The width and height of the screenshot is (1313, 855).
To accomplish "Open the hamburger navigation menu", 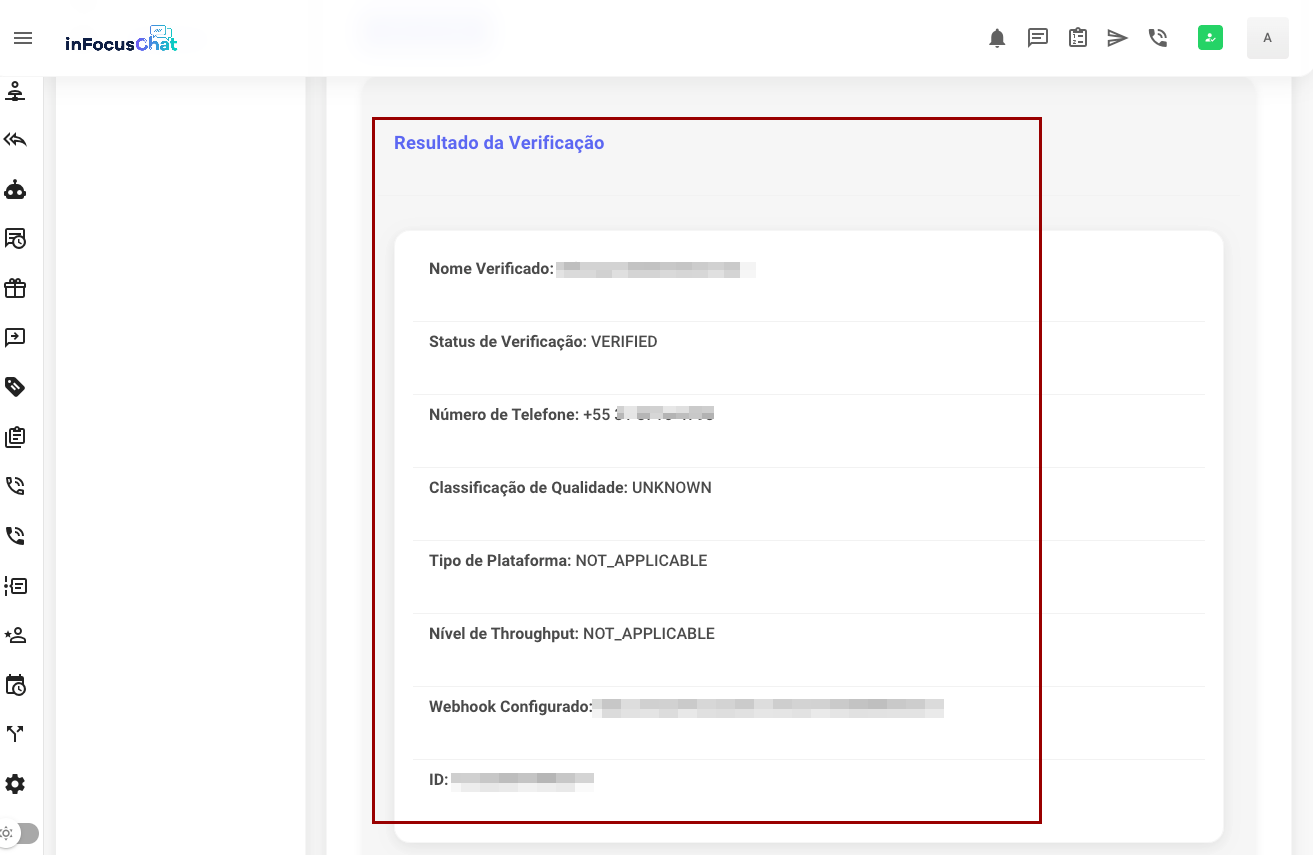I will 23,39.
